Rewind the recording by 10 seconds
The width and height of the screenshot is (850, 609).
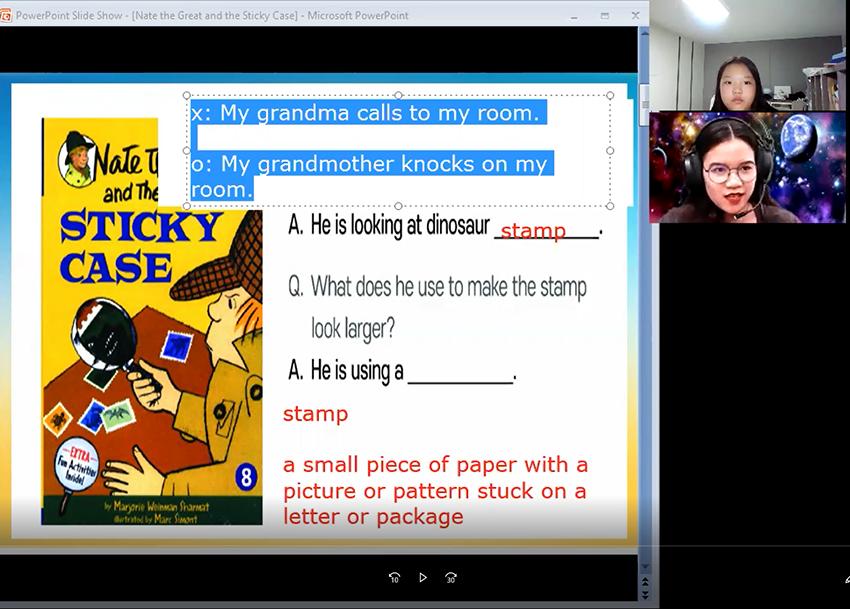[394, 577]
